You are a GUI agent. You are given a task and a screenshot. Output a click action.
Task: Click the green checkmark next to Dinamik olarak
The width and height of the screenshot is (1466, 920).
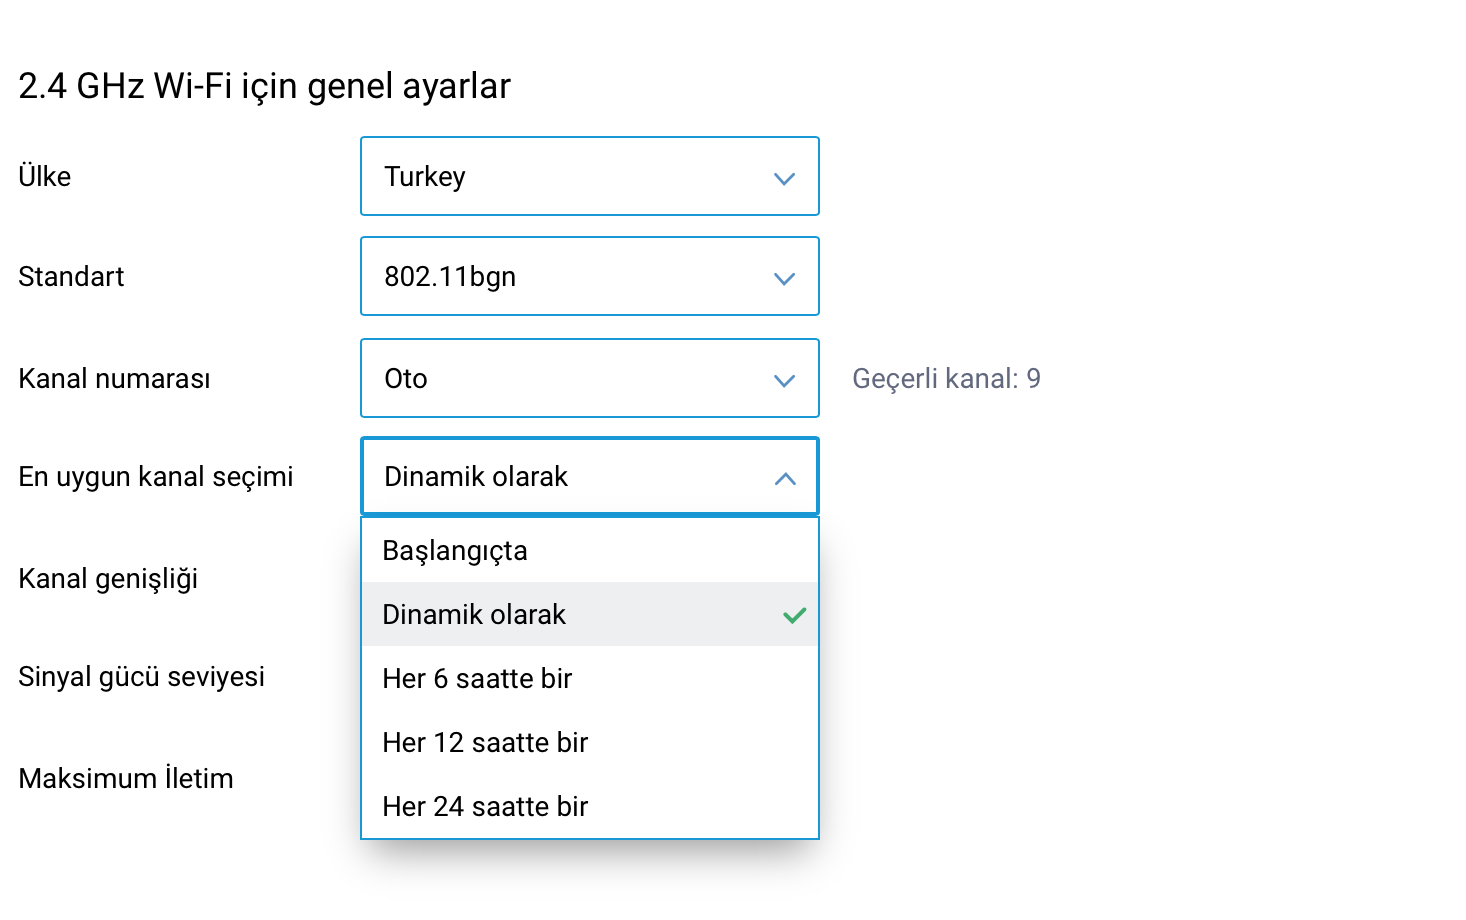(795, 615)
